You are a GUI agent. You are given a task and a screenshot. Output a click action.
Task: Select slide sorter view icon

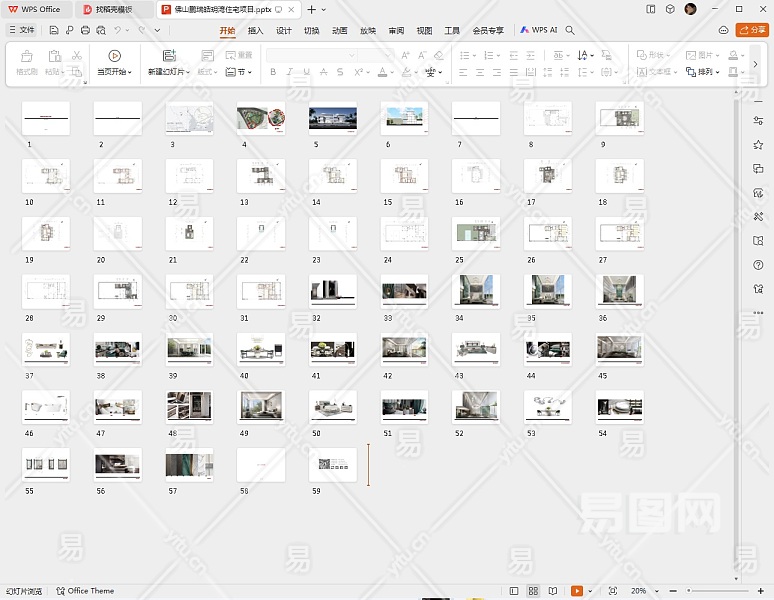click(533, 591)
